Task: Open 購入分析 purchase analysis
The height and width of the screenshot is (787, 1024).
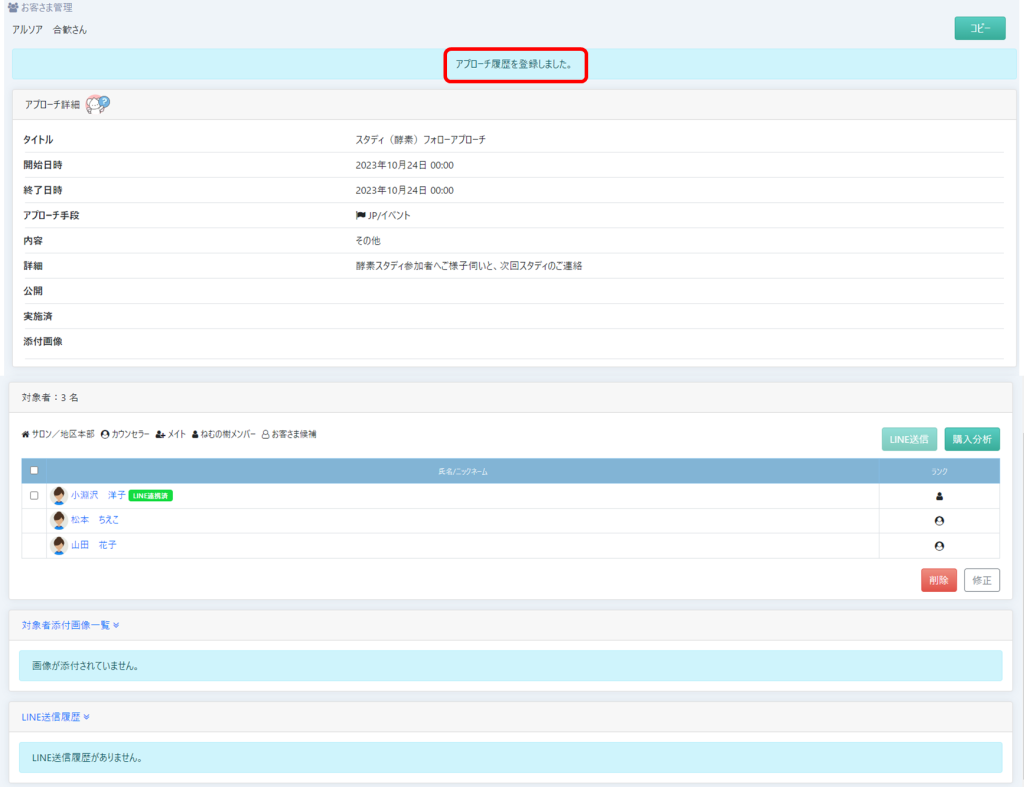Action: tap(971, 439)
